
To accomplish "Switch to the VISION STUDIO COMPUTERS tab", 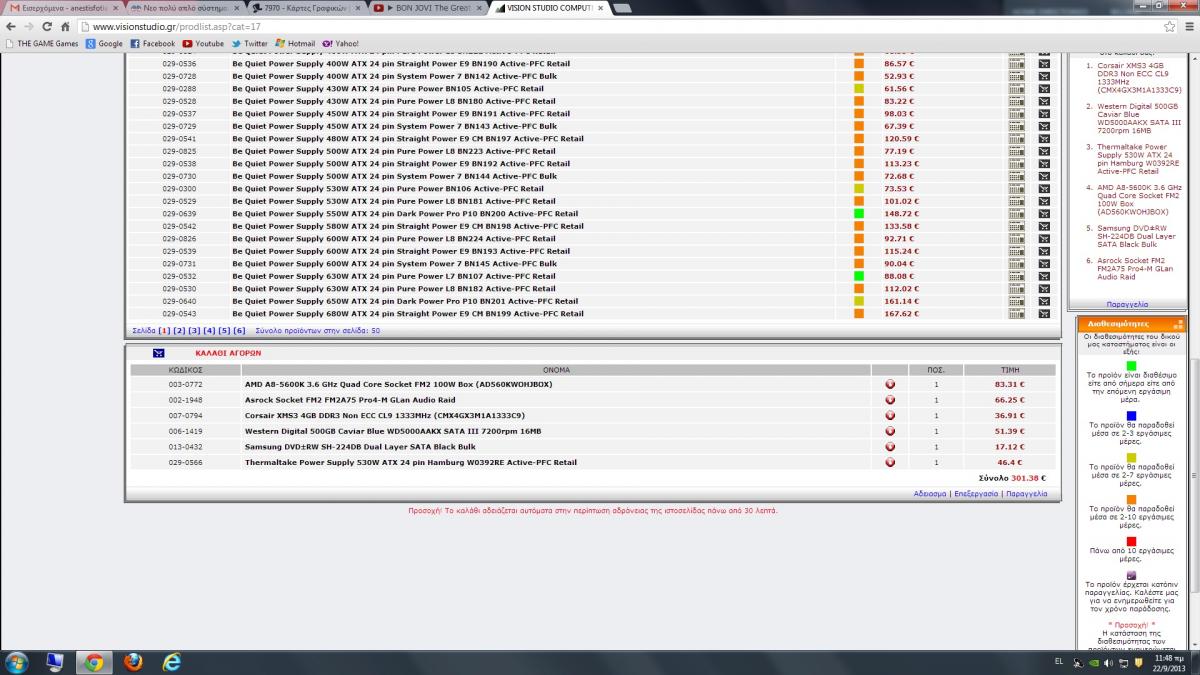I will tap(548, 8).
